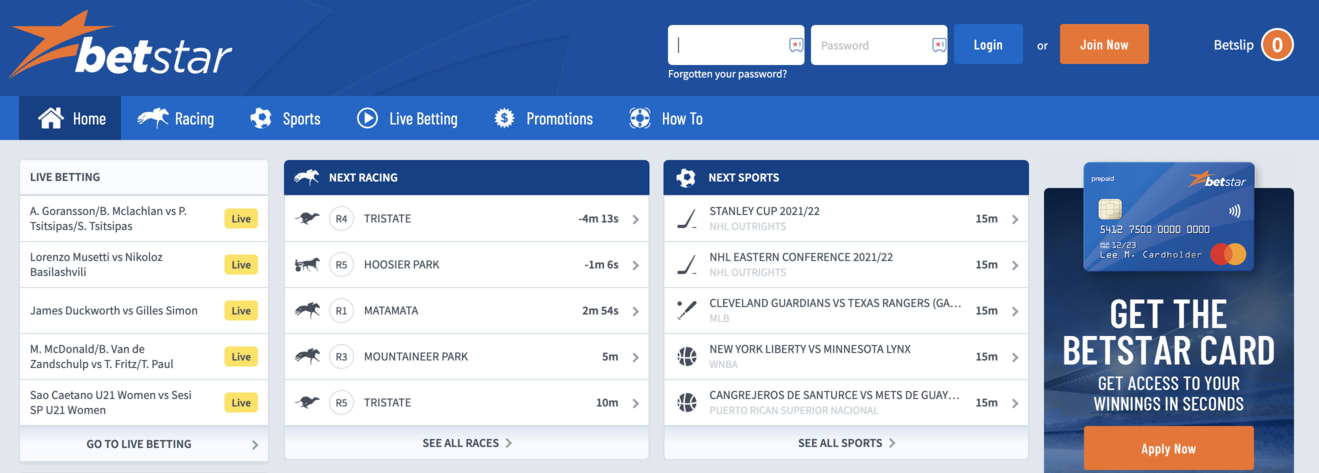Click the Apply Now button
The height and width of the screenshot is (473, 1319).
click(1169, 449)
